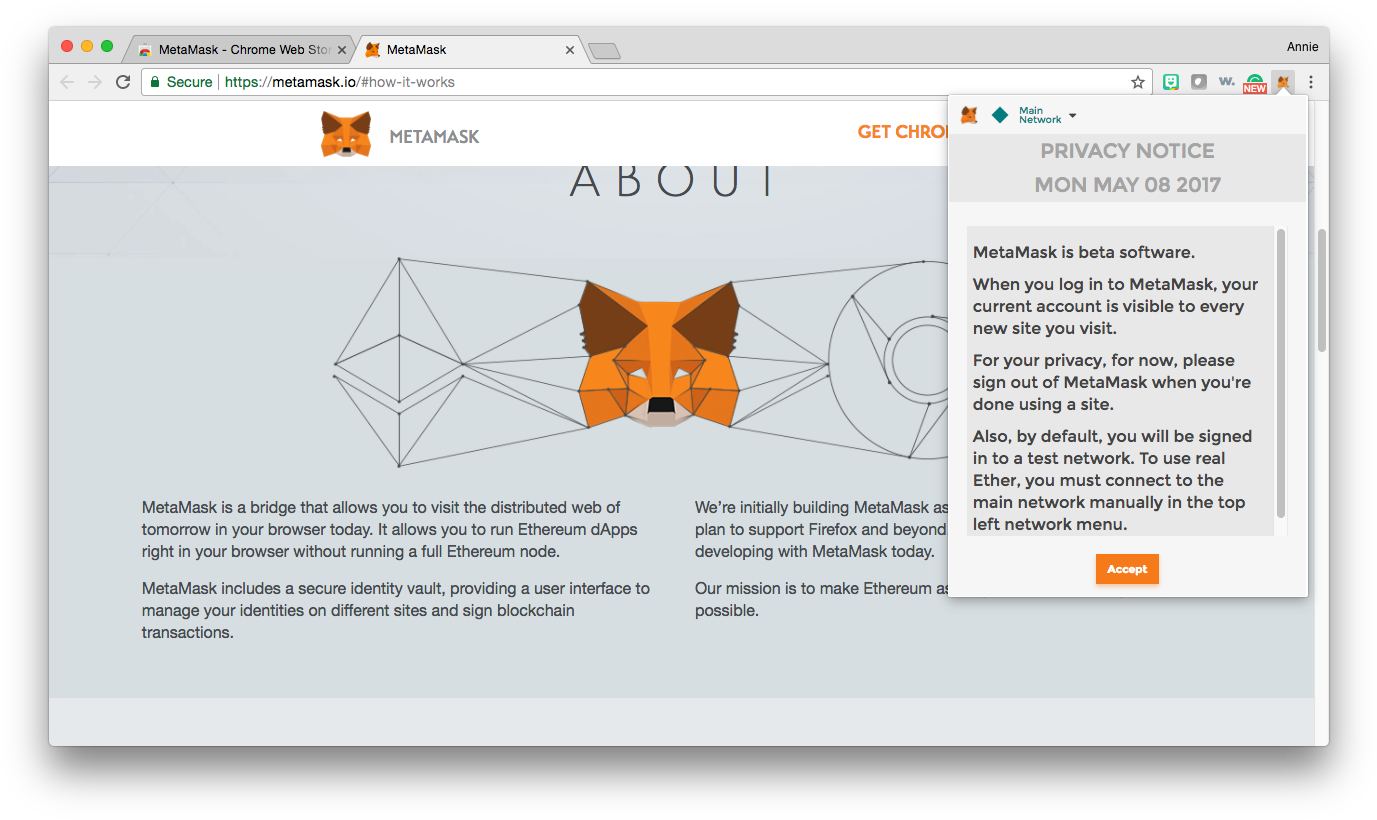
Task: Click the MetaMask fox logo in site header
Action: click(x=346, y=134)
